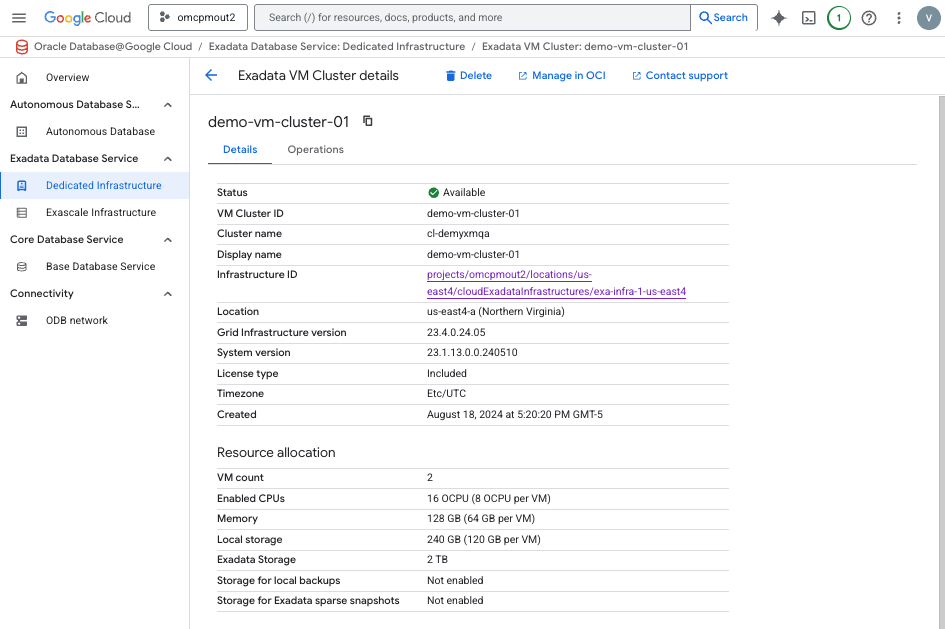
Task: Open your account avatar menu
Action: [928, 17]
